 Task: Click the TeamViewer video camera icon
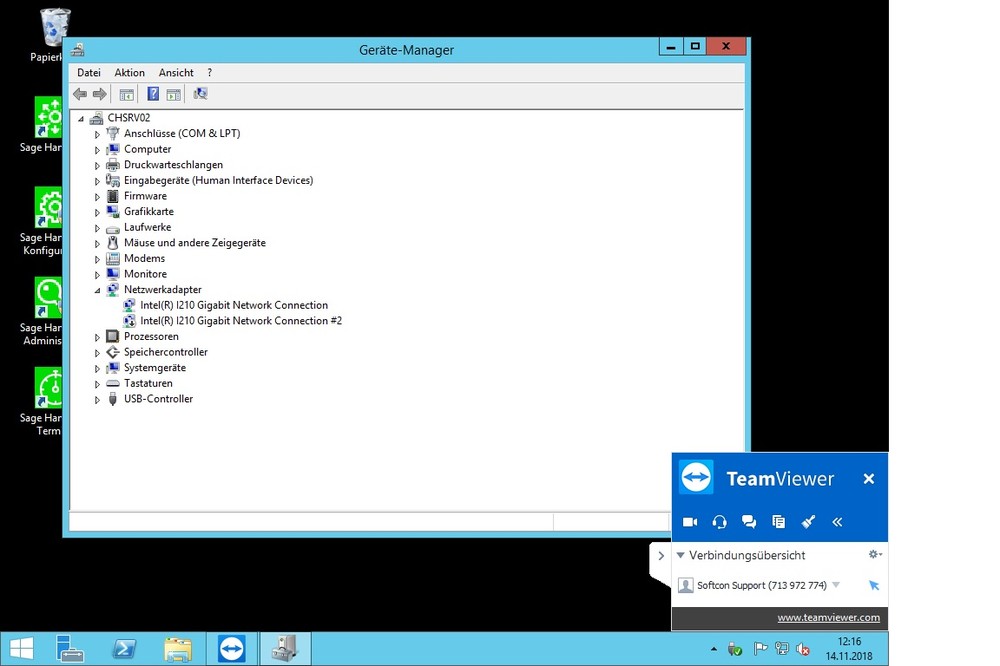point(689,522)
